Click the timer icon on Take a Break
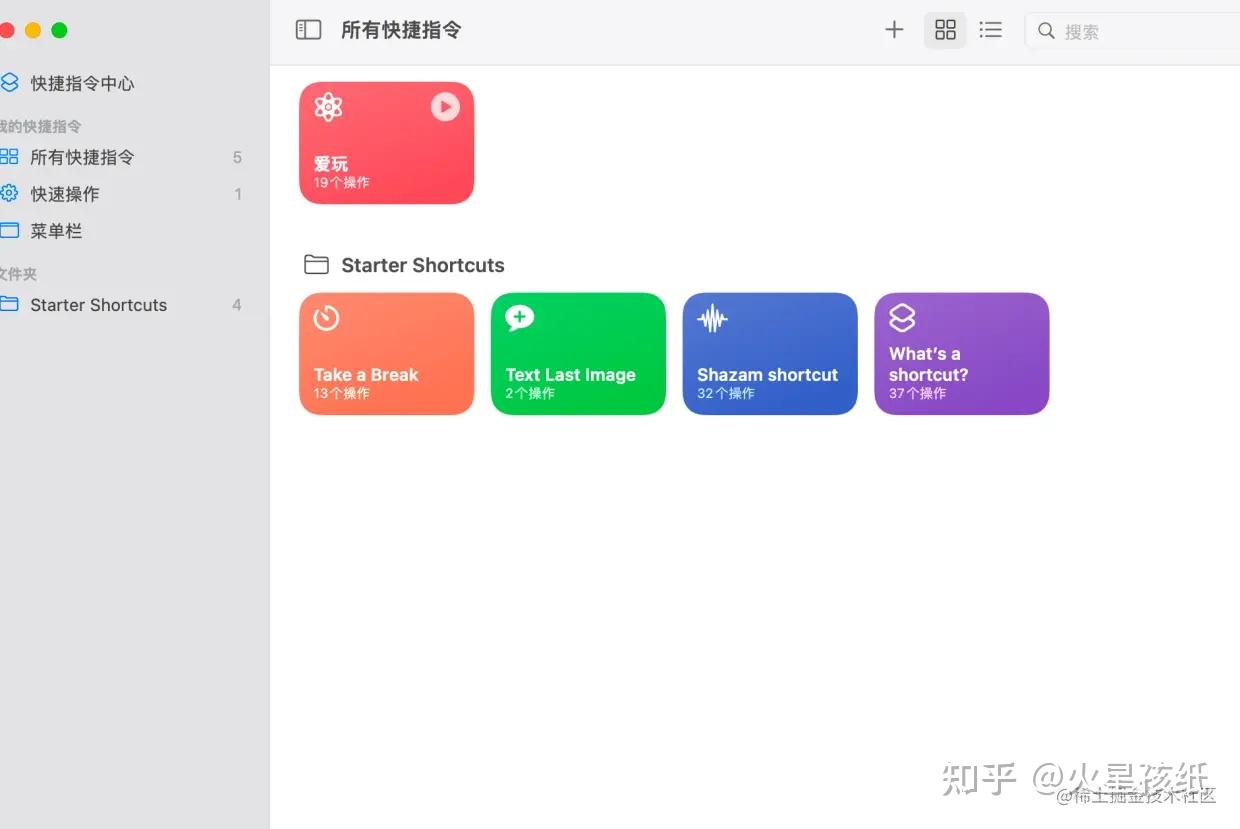Image resolution: width=1240 pixels, height=829 pixels. 325,318
